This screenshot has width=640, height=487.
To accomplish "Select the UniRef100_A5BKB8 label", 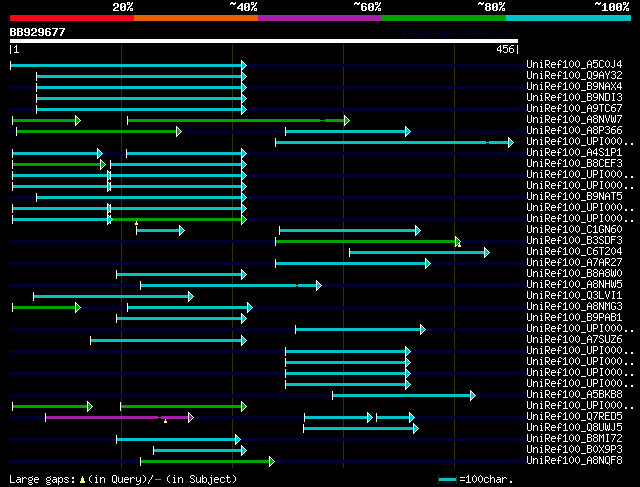I will coord(574,395).
